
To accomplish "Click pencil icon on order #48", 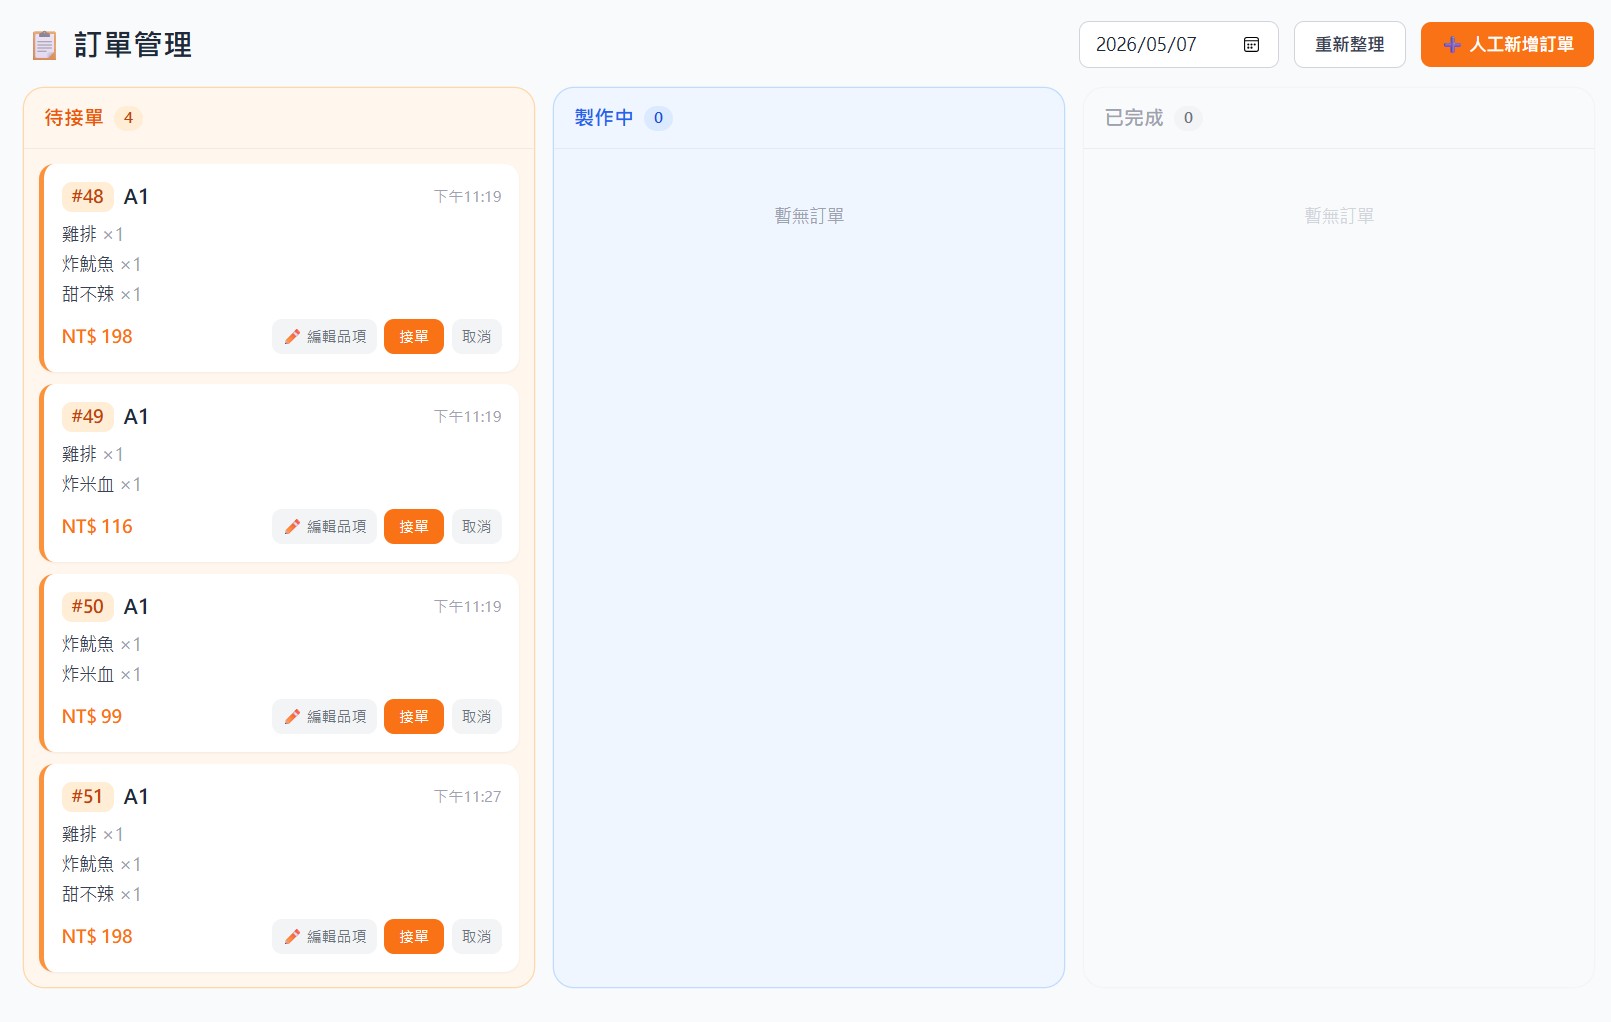I will pyautogui.click(x=292, y=337).
